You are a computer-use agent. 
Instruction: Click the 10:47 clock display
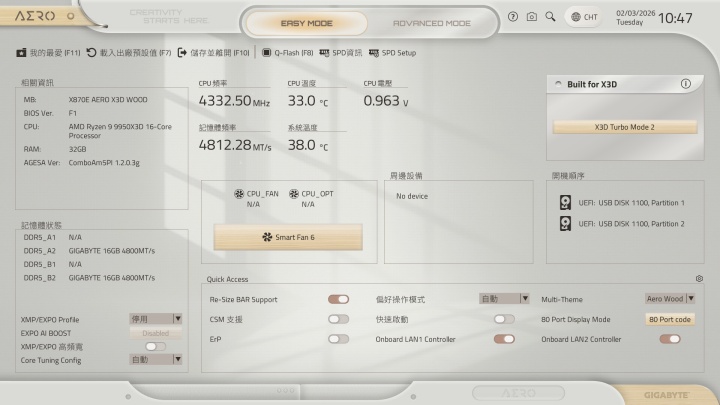[675, 18]
